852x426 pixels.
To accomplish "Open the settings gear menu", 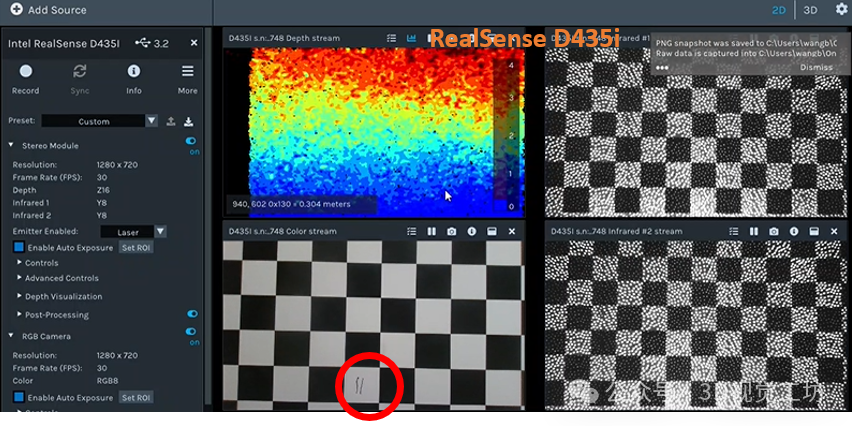I will (x=841, y=9).
